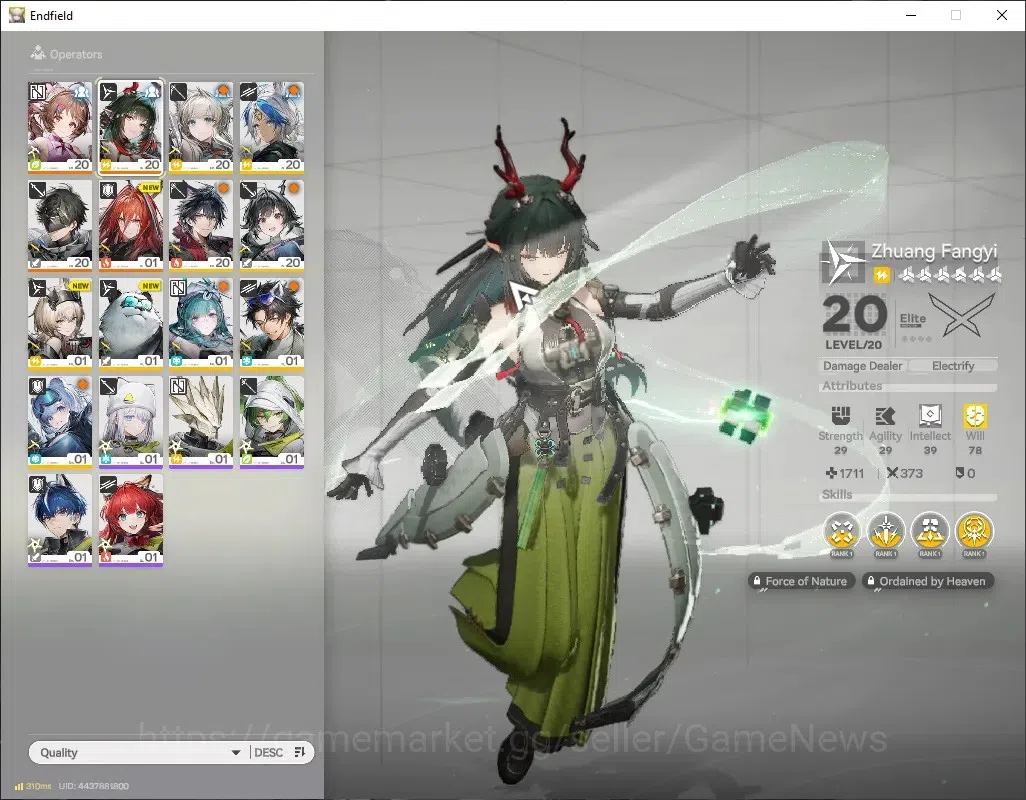
Task: Select the red-haired fox-eared girl operator card
Action: (130, 520)
